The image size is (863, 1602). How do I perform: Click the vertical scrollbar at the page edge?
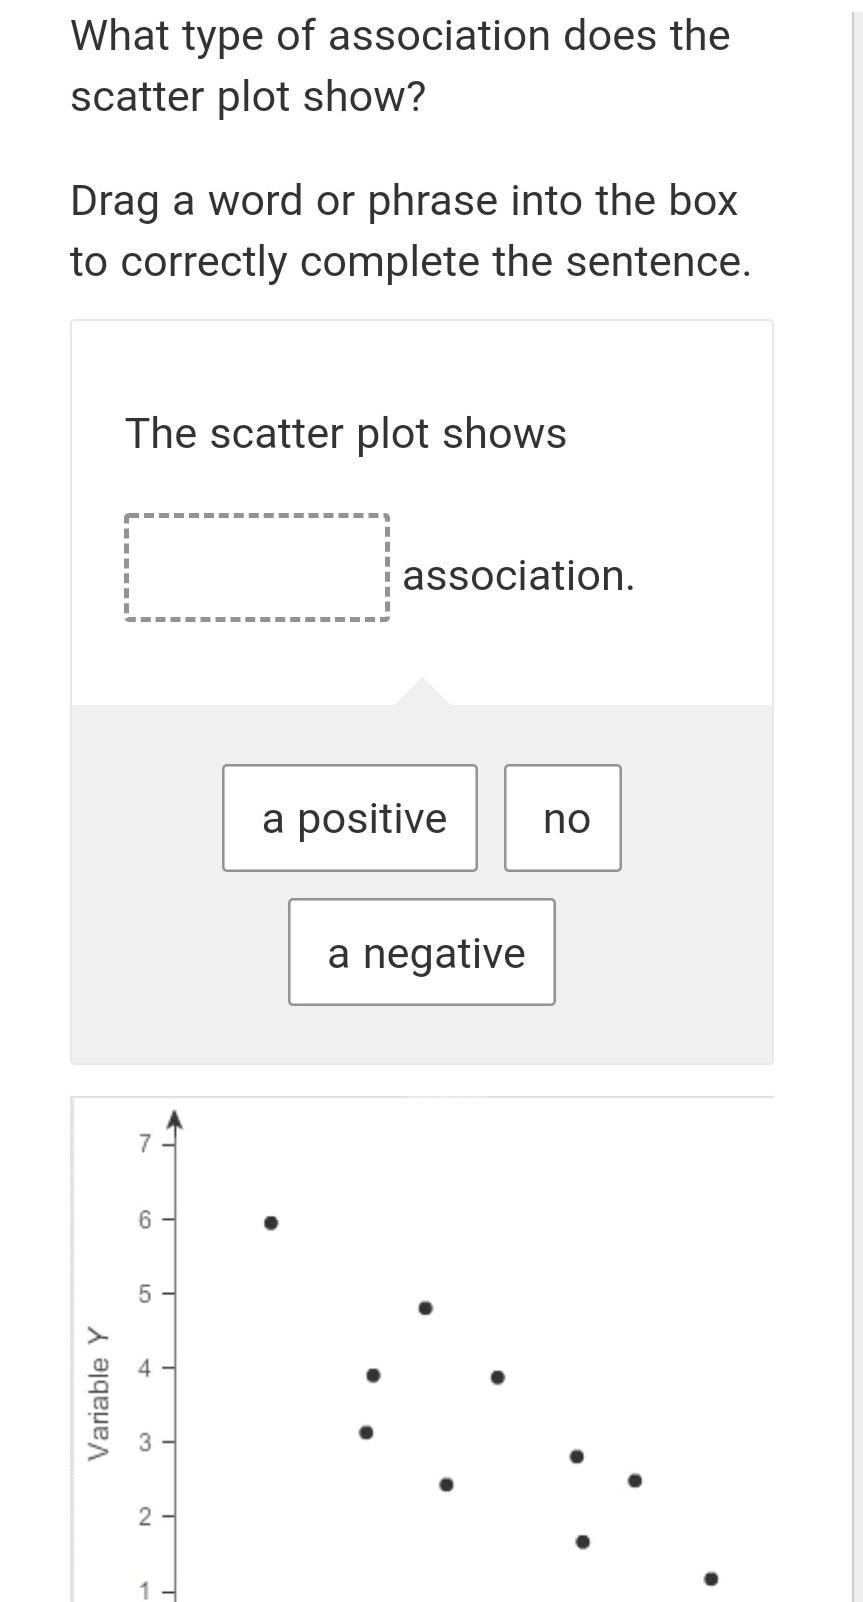[x=857, y=801]
